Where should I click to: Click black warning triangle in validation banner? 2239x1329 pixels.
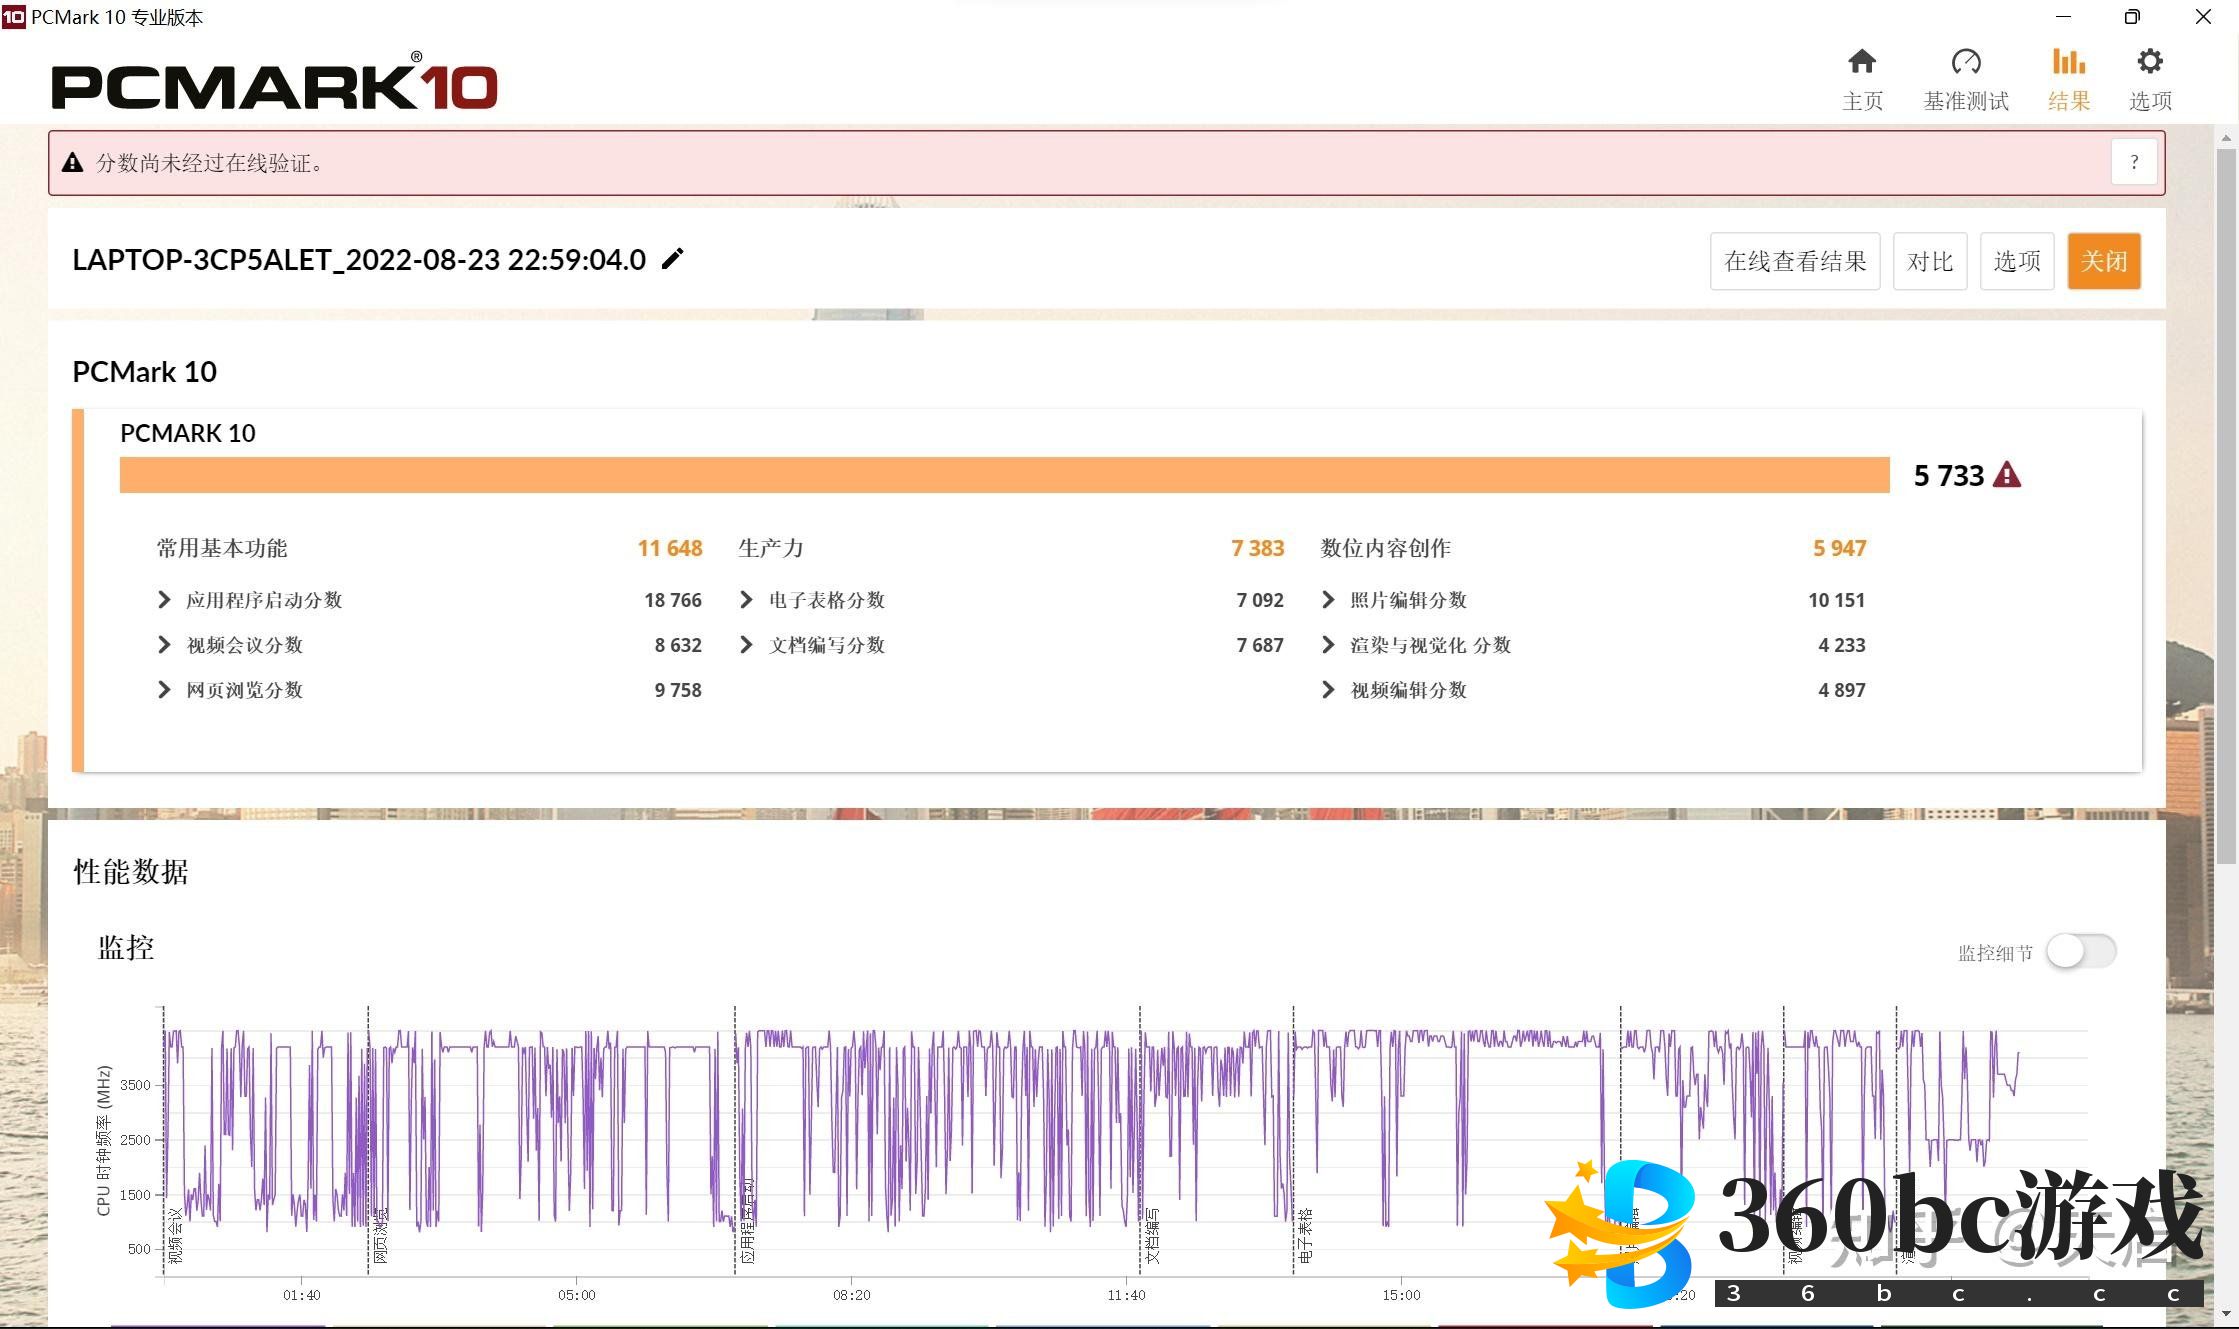72,163
